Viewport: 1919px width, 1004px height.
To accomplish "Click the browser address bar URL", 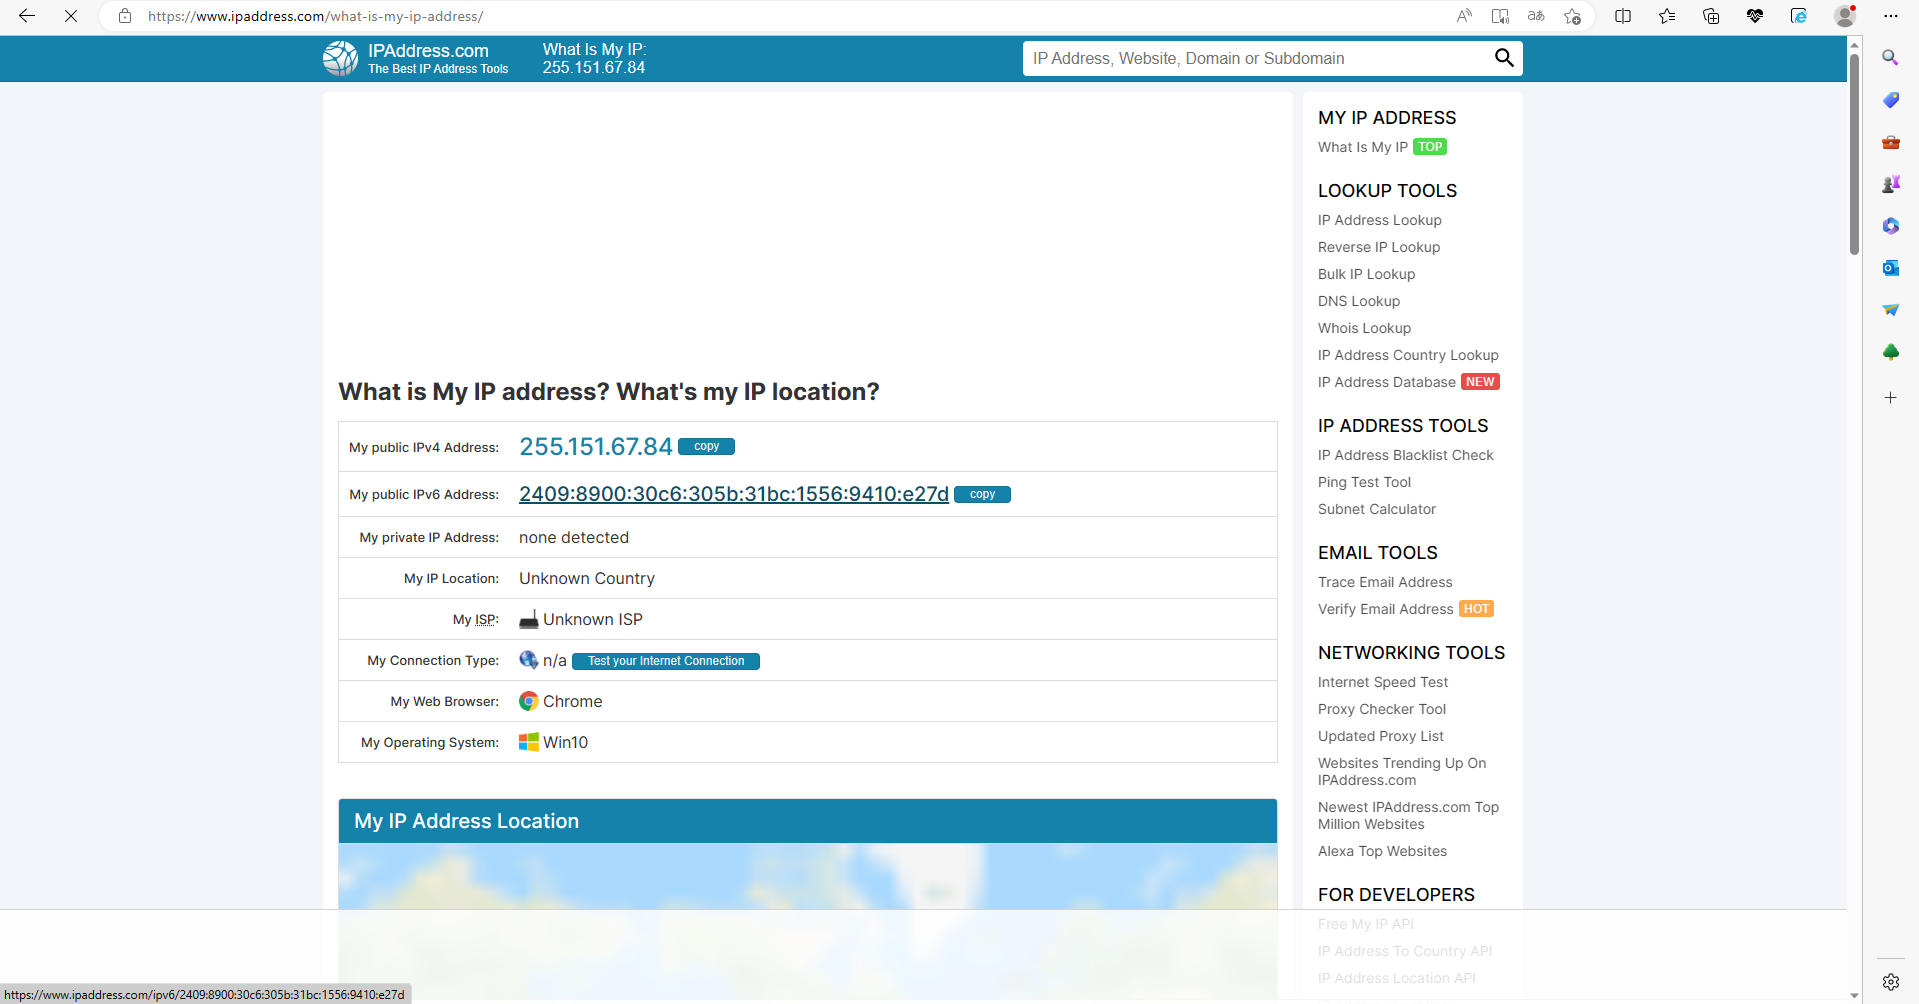I will (315, 16).
